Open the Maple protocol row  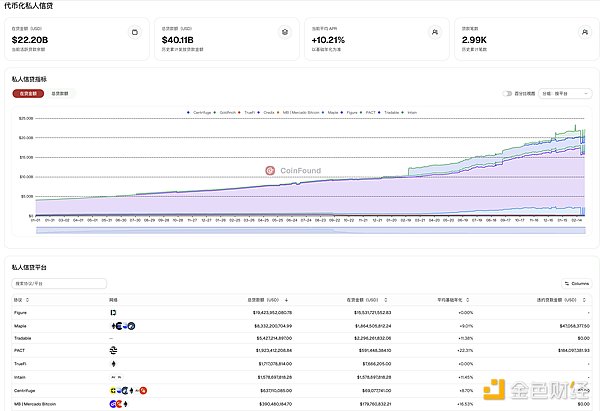click(20, 326)
